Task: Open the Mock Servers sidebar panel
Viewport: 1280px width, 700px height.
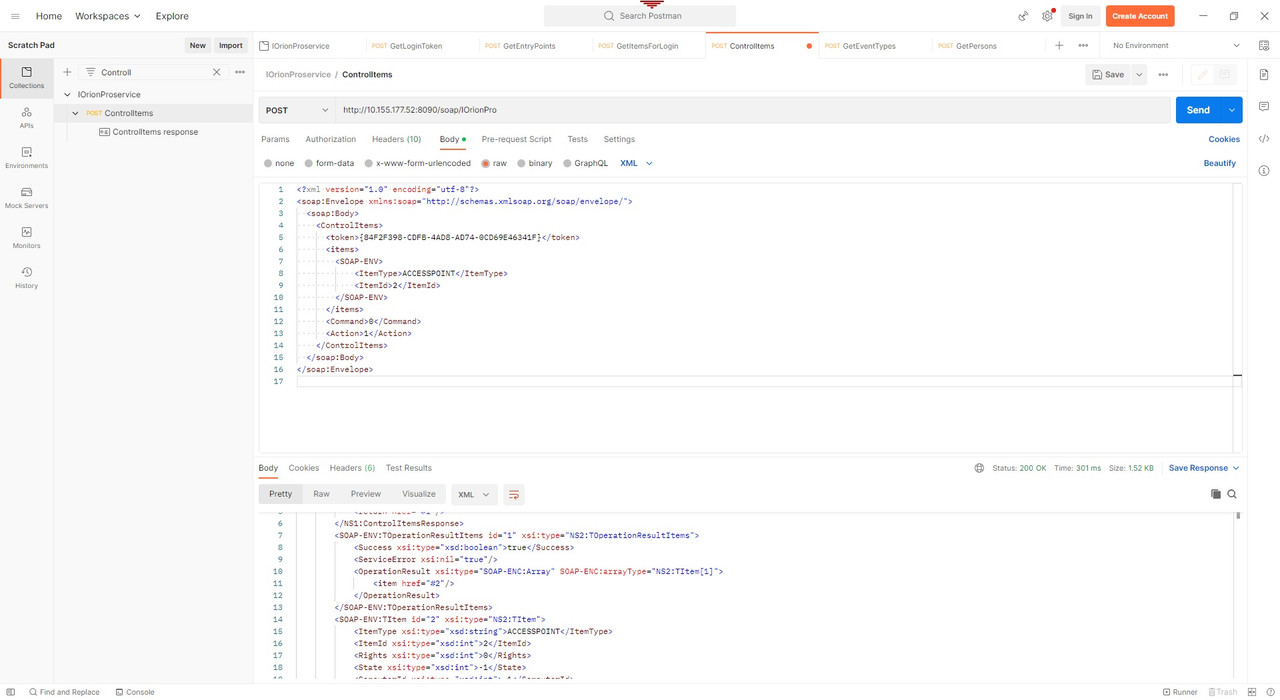Action: coord(27,198)
